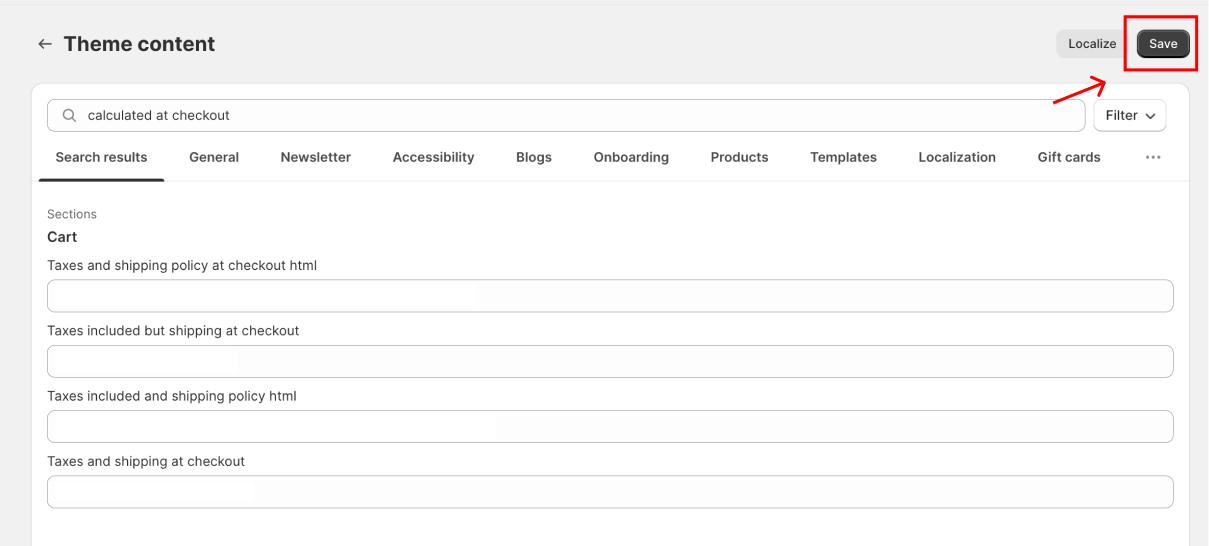This screenshot has width=1209, height=546.
Task: Click the 'Taxes included and shipping policy html' field
Action: (x=610, y=426)
